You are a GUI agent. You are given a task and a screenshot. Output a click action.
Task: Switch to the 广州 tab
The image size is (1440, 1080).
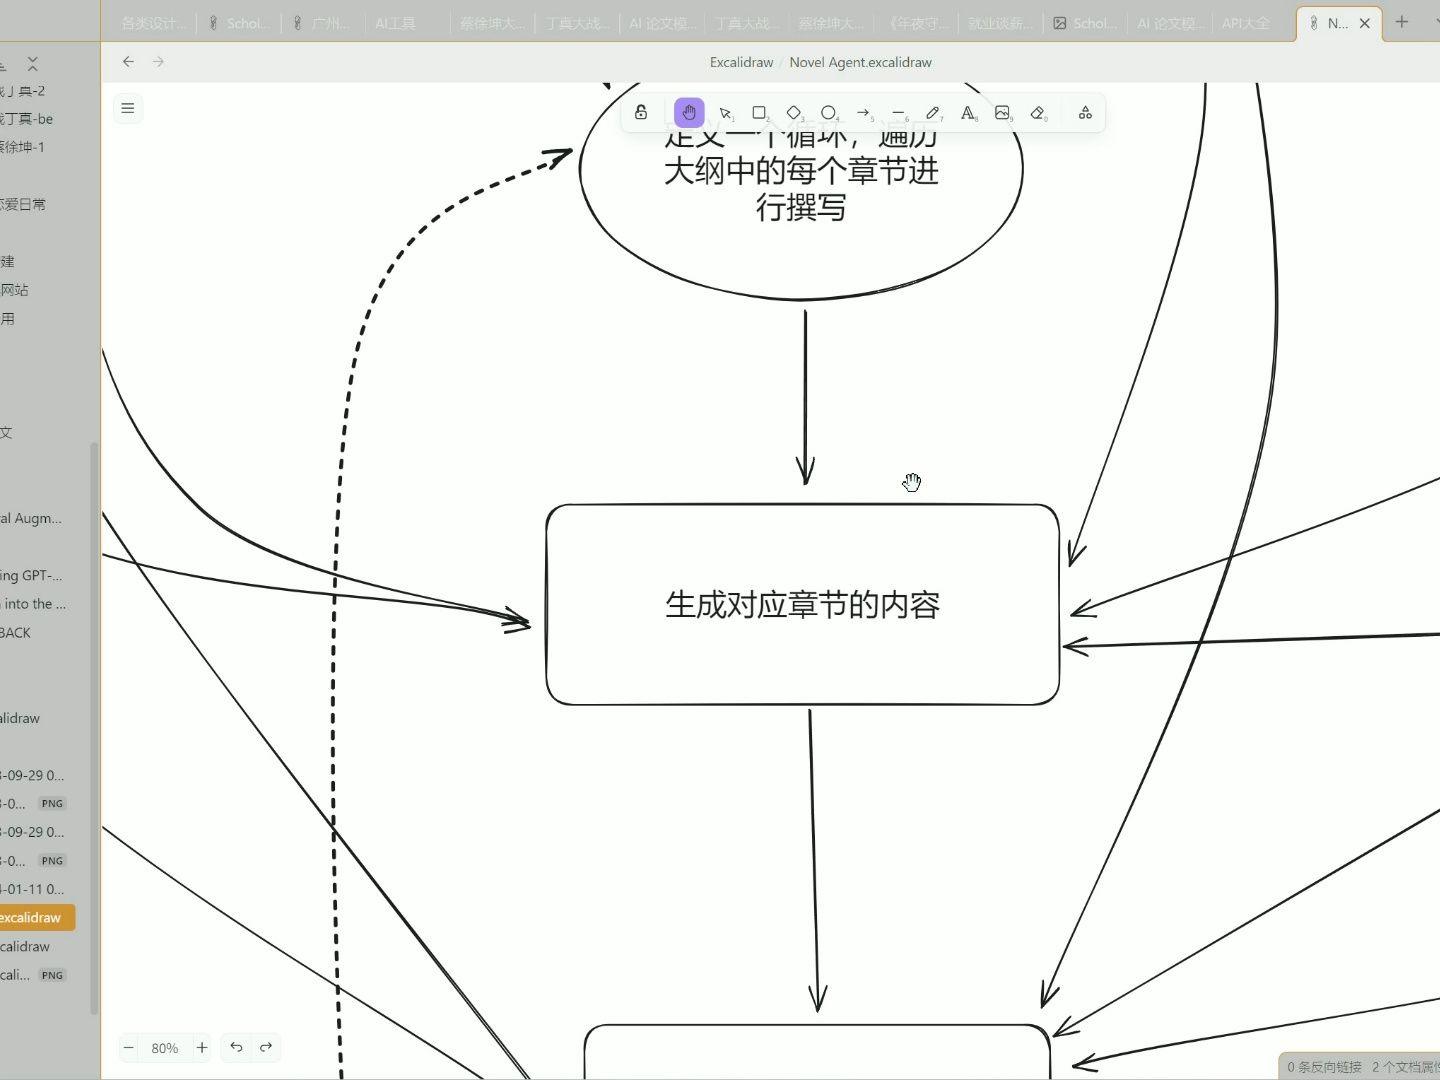(323, 23)
